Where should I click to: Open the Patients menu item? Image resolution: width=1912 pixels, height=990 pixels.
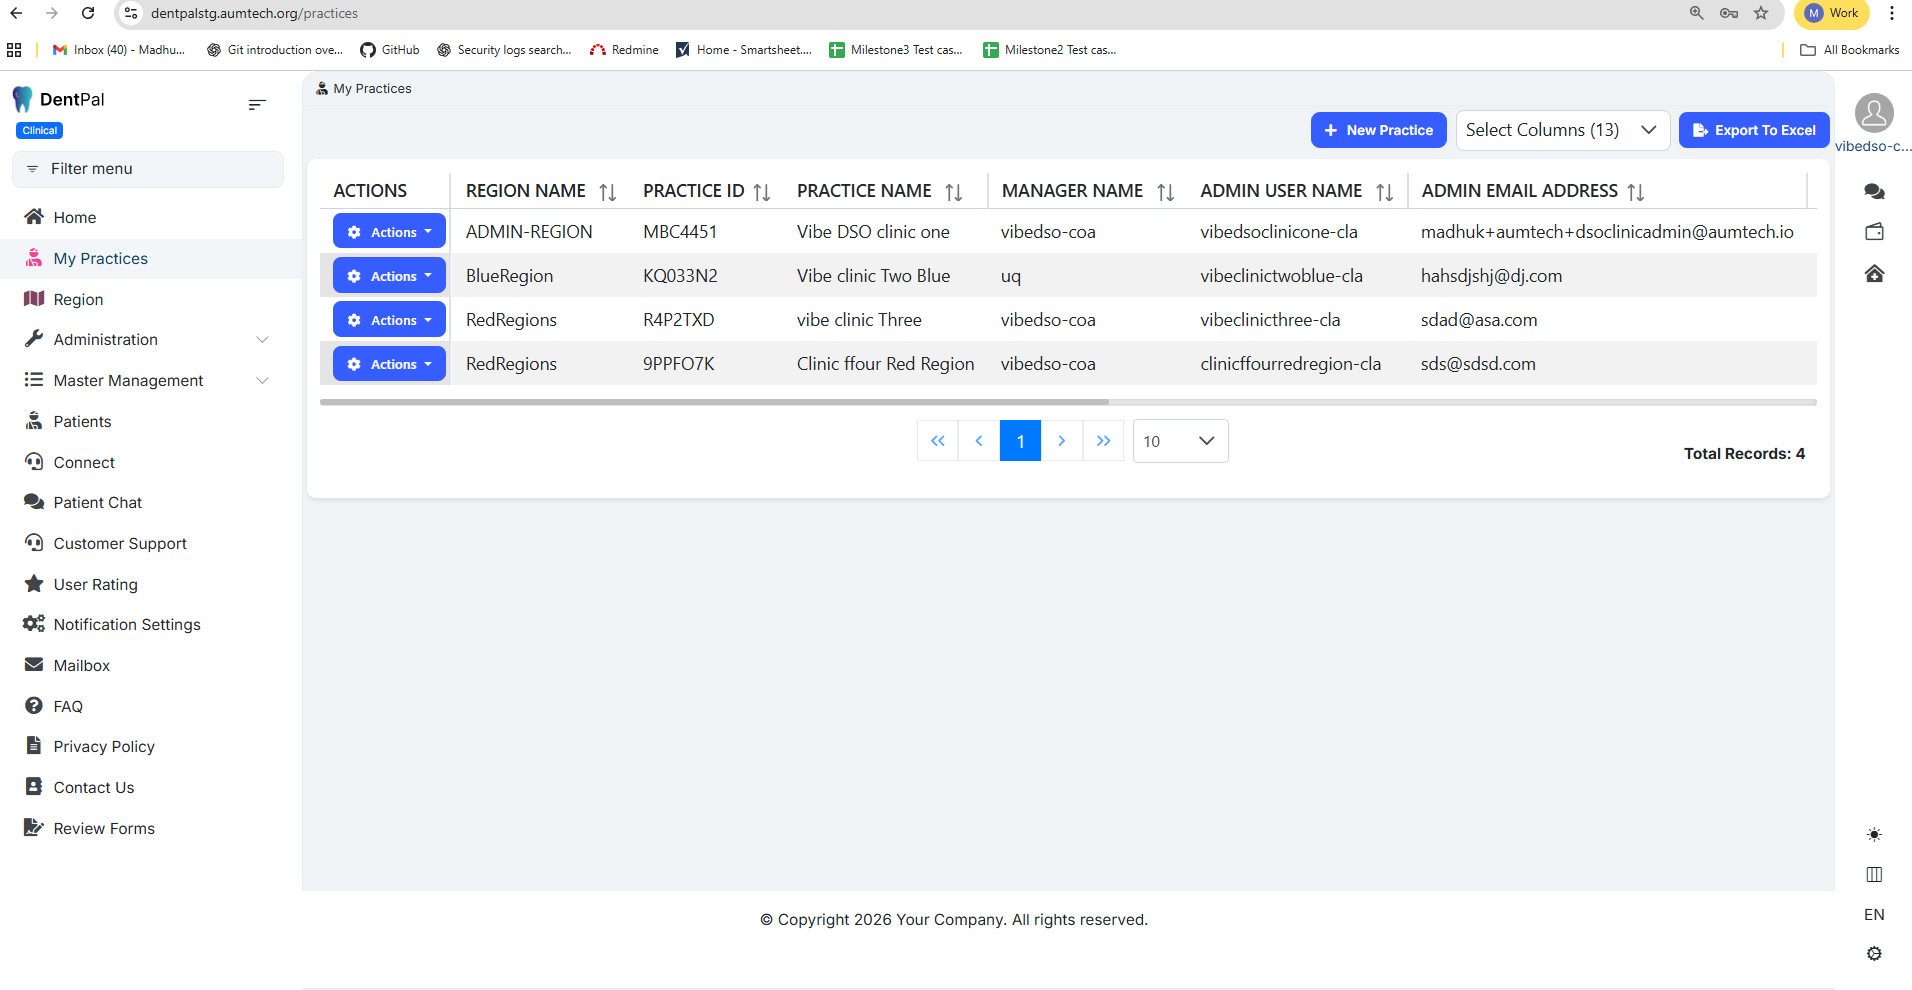click(x=82, y=422)
